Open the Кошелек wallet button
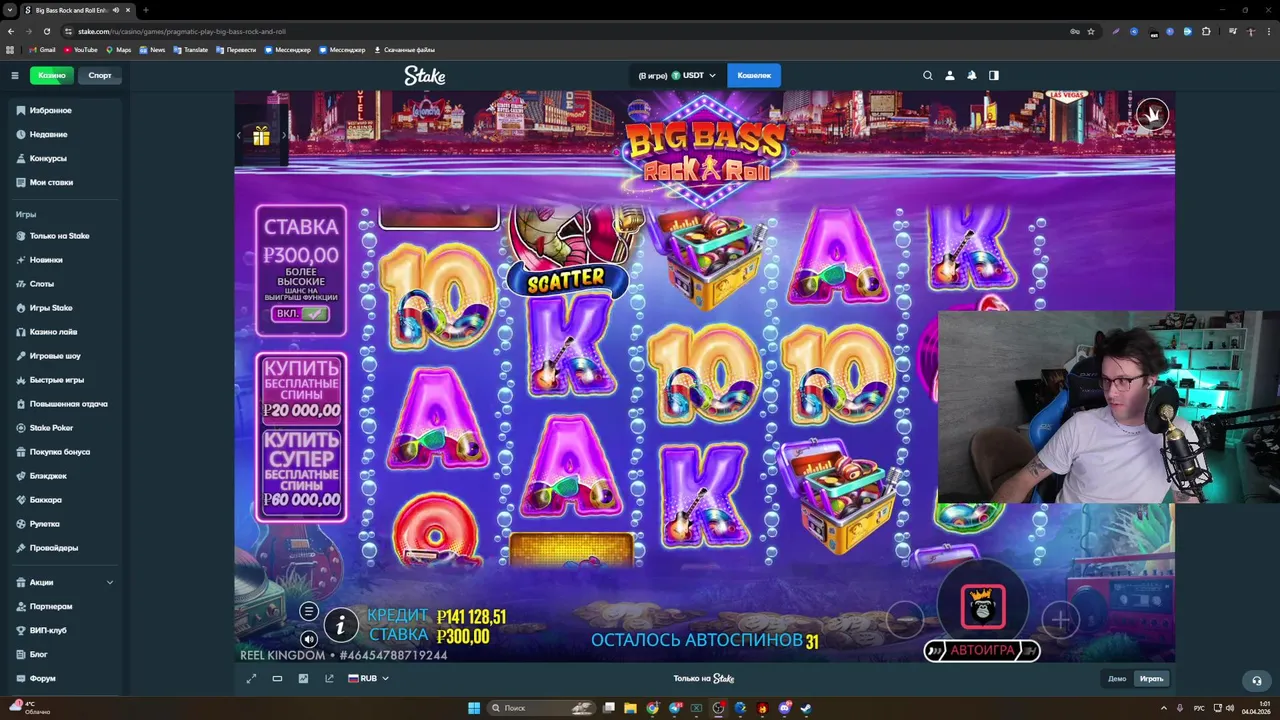 (755, 75)
